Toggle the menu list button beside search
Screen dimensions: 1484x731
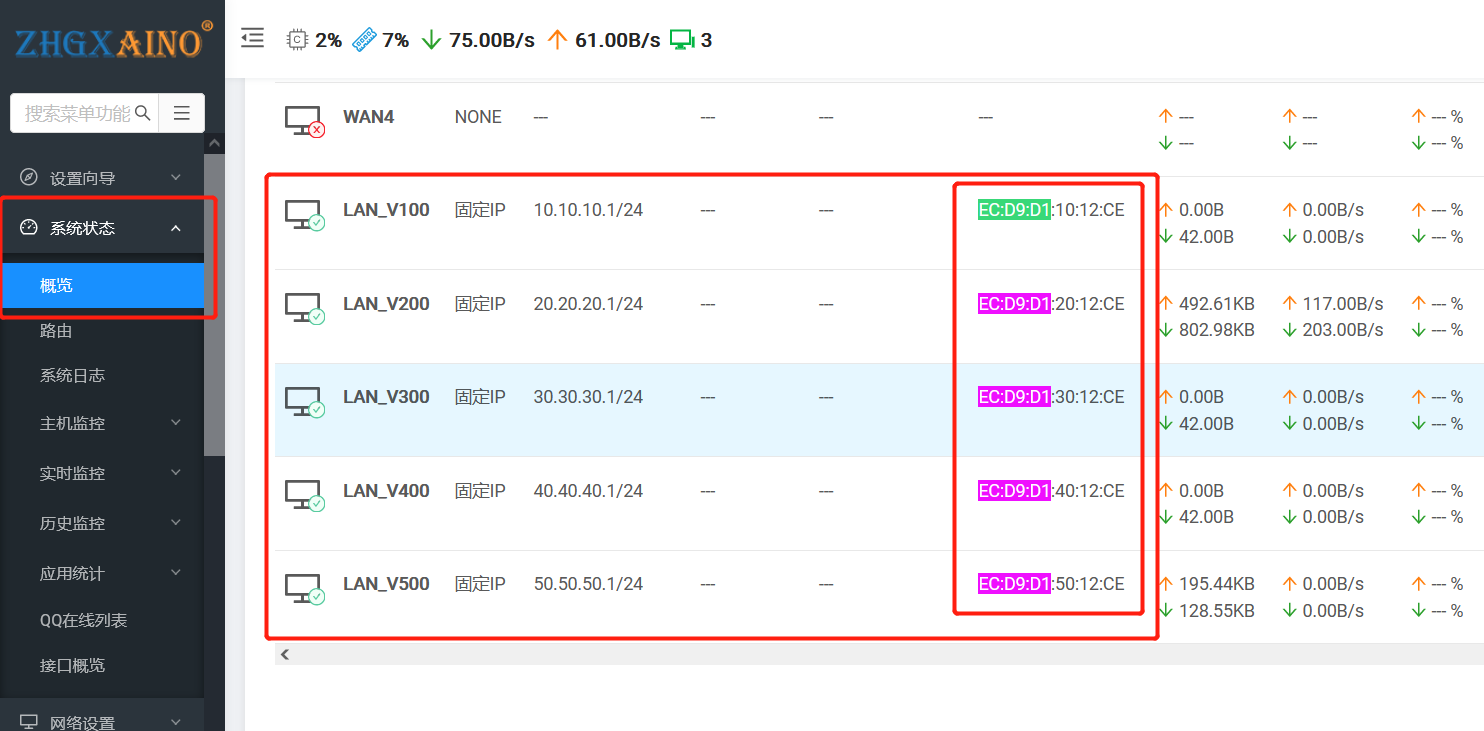point(182,113)
